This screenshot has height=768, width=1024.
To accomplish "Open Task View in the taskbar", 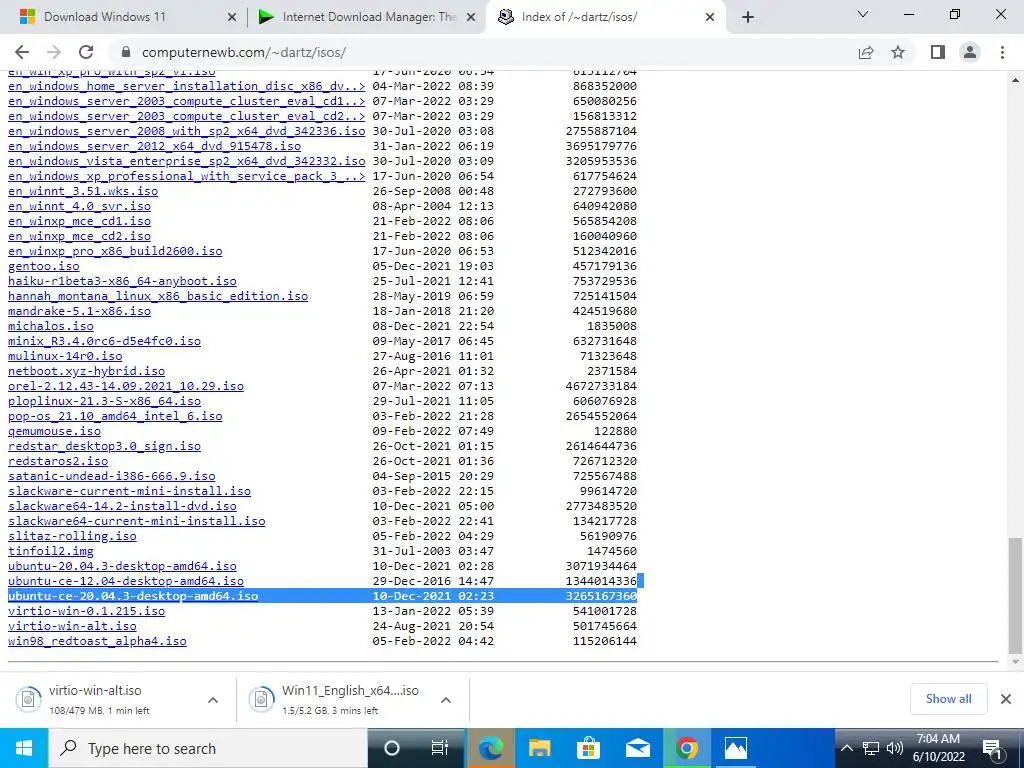I will pyautogui.click(x=440, y=748).
